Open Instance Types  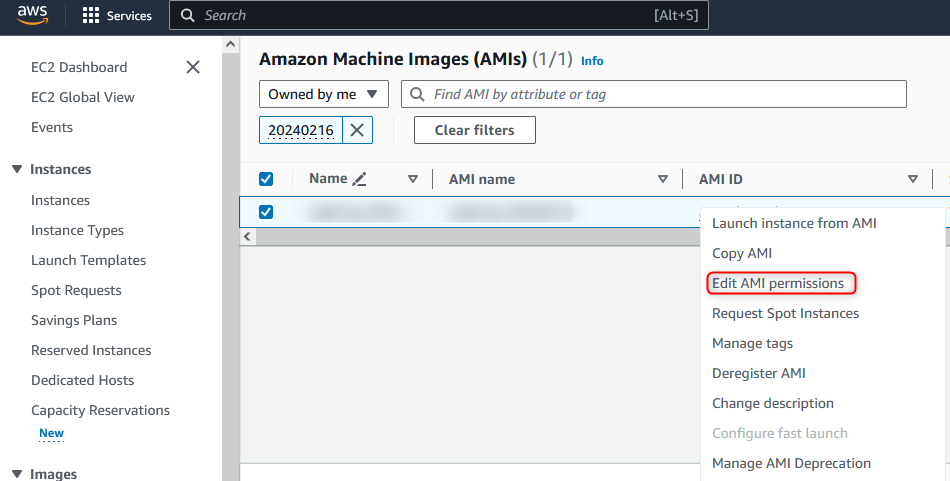click(x=77, y=230)
